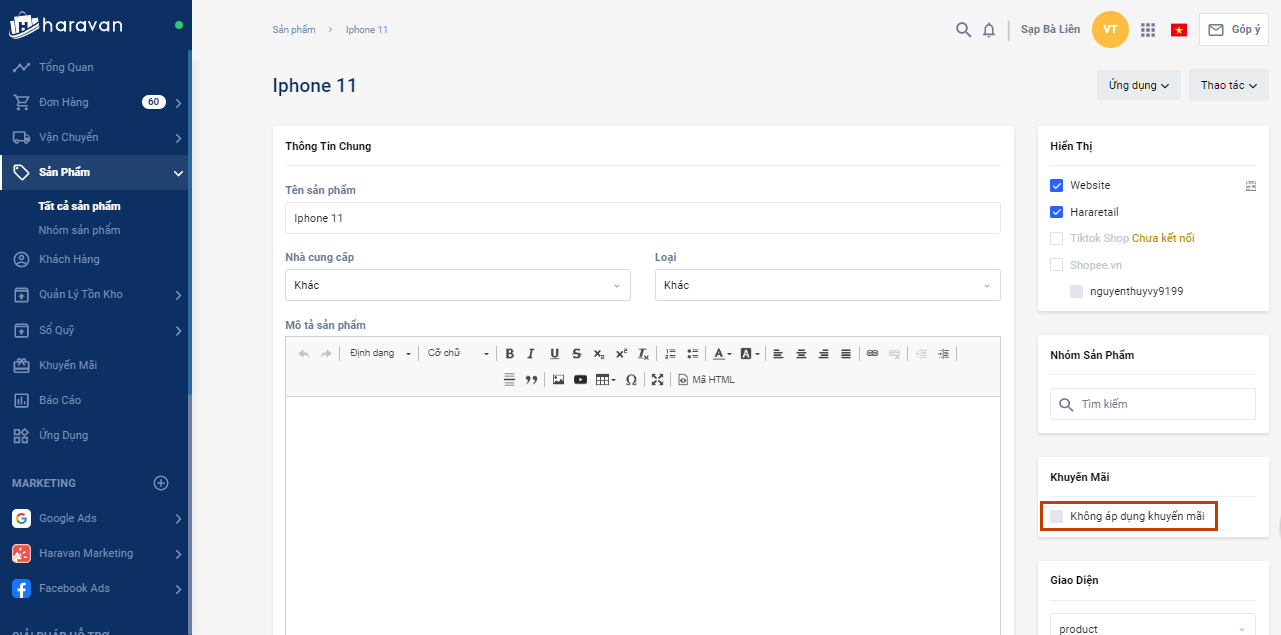Viewport: 1281px width, 635px height.
Task: Open the background color dropdown
Action: [750, 353]
